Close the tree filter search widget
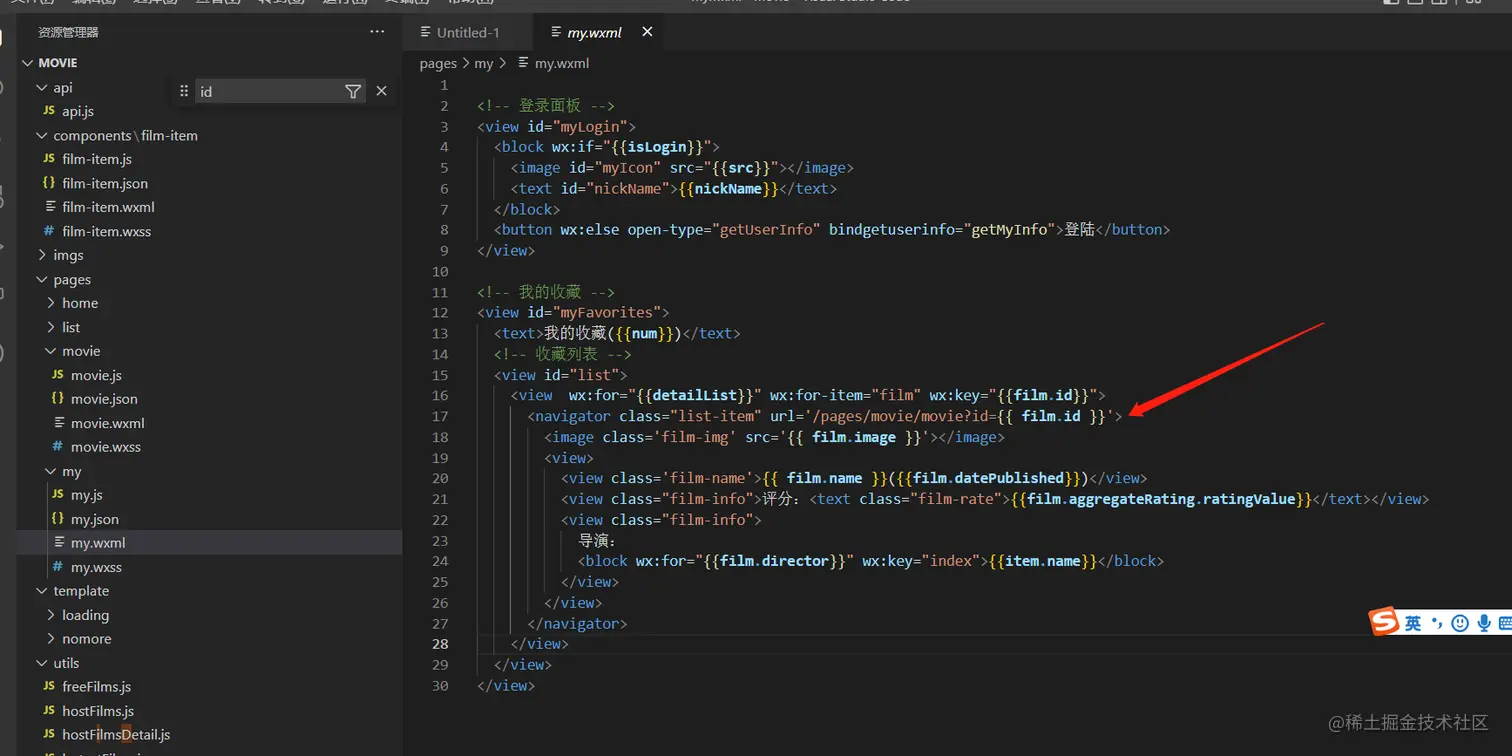 pos(381,91)
